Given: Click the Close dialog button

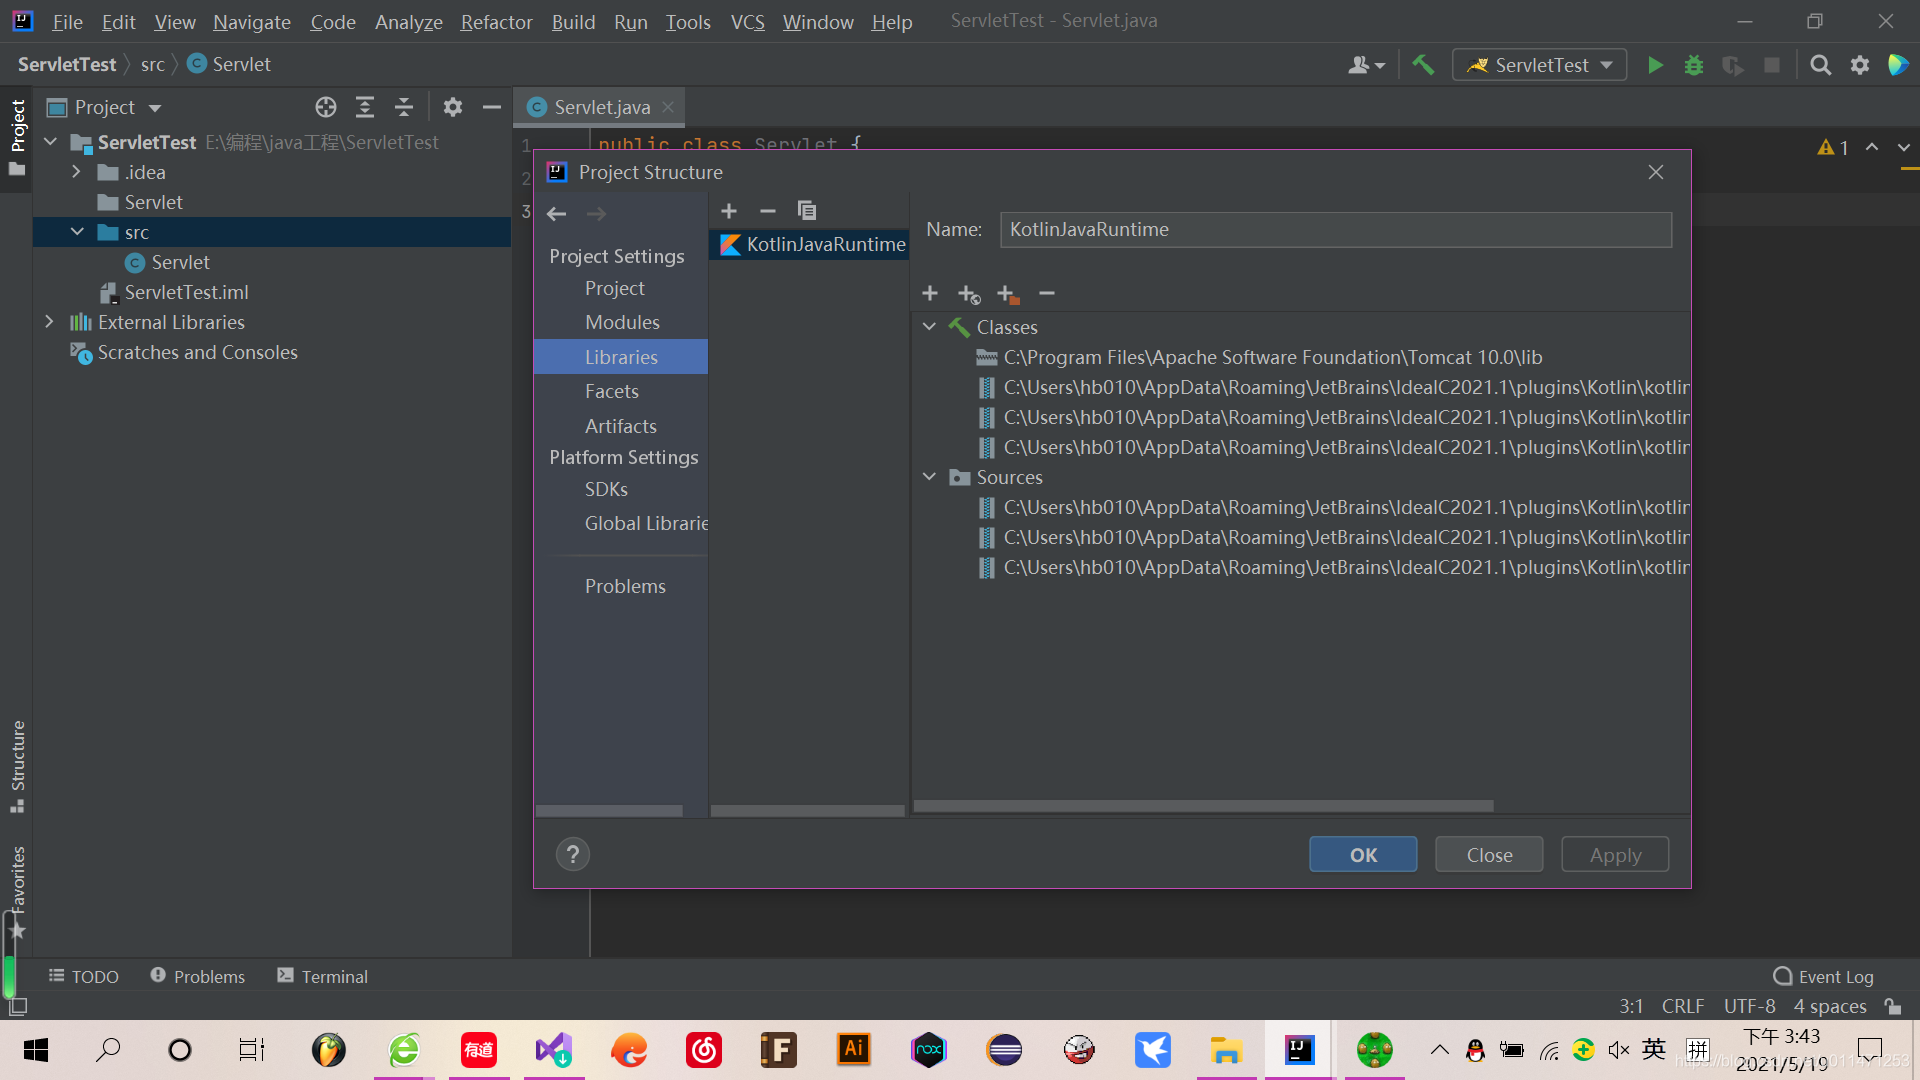Looking at the screenshot, I should tap(1489, 855).
